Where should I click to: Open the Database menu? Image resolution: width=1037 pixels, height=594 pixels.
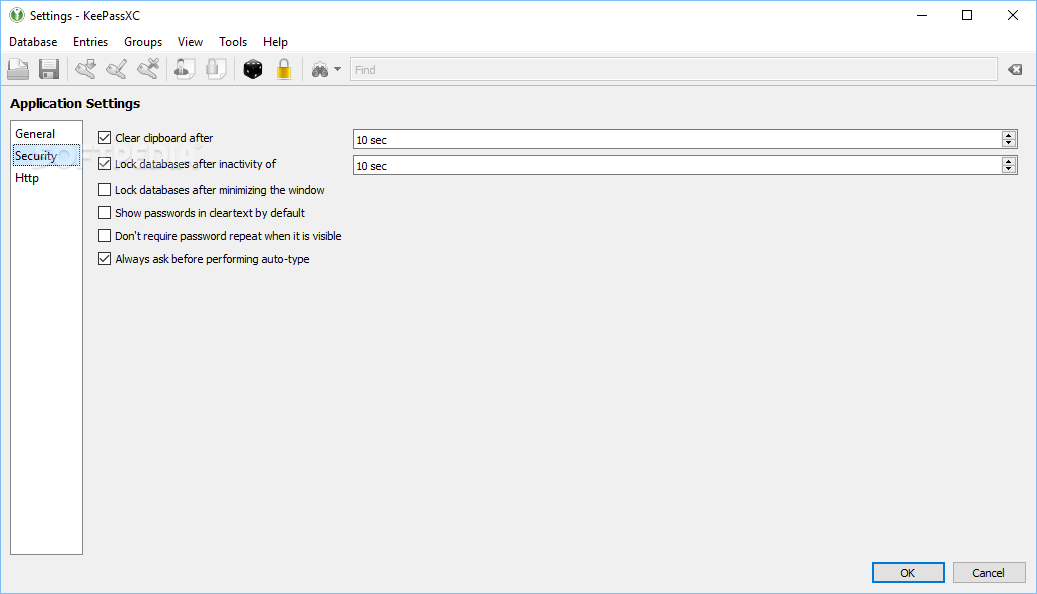(33, 42)
